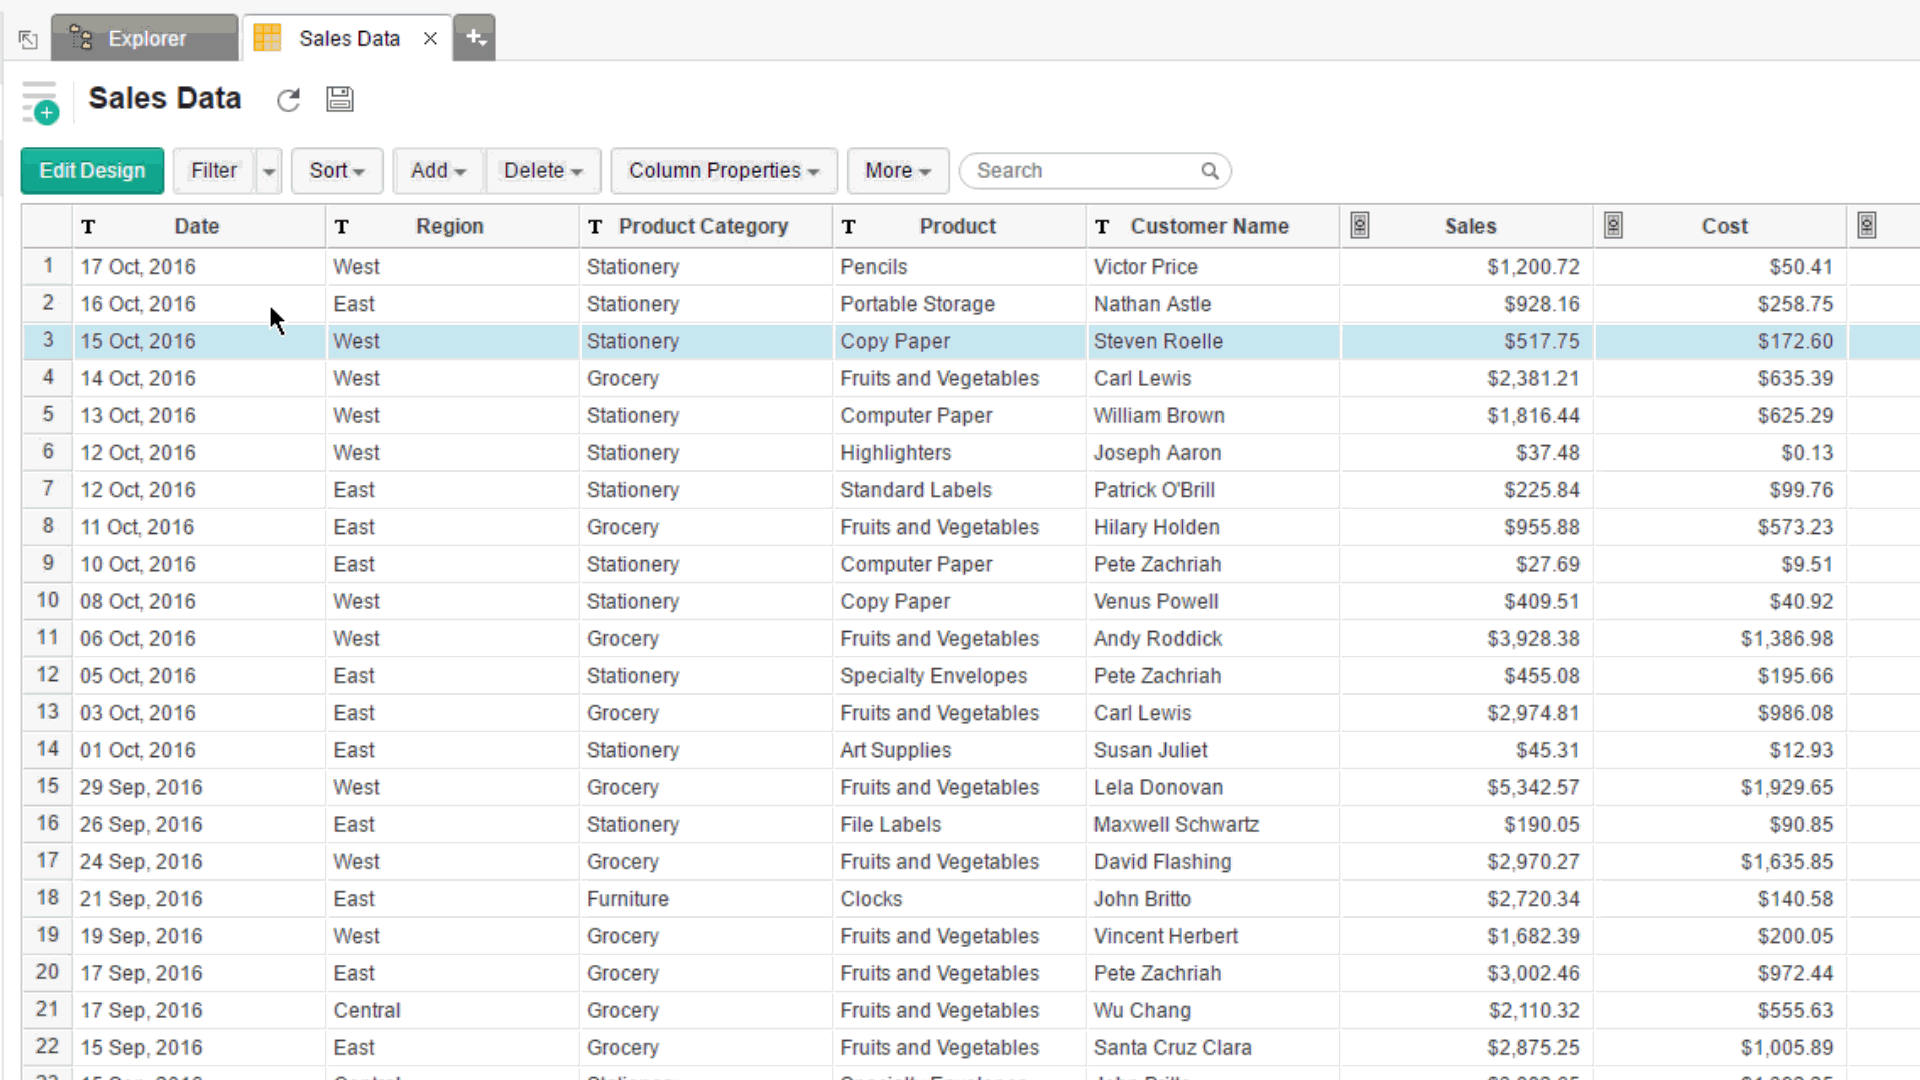Close the Sales Data tab
1920x1080 pixels.
pos(430,39)
